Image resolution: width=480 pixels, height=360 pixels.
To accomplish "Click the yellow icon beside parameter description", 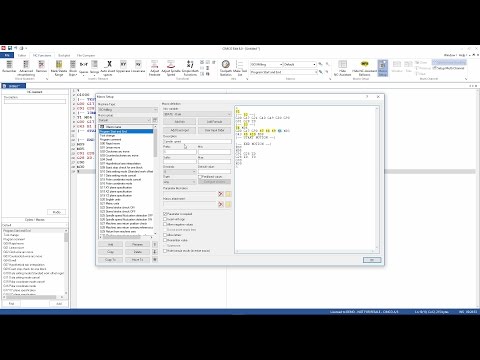I will point(228,194).
